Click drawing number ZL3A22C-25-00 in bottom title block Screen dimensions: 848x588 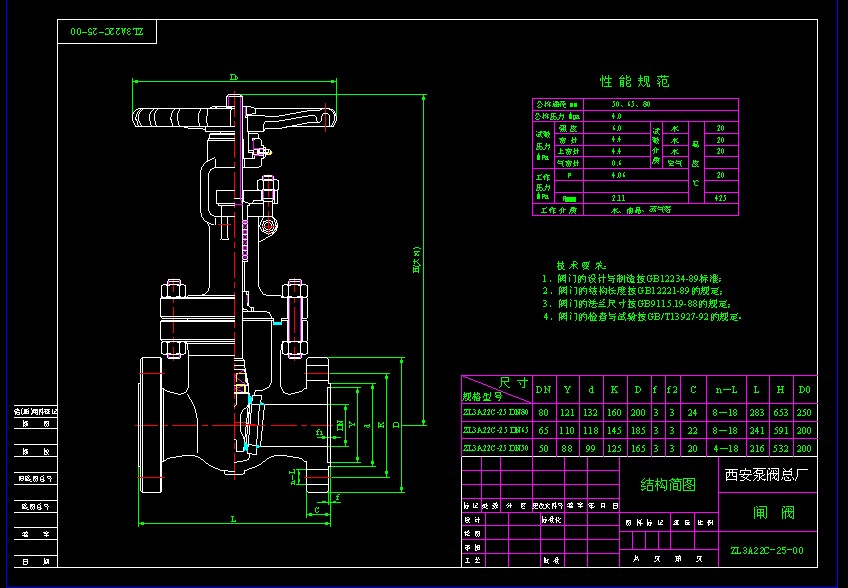(x=767, y=550)
